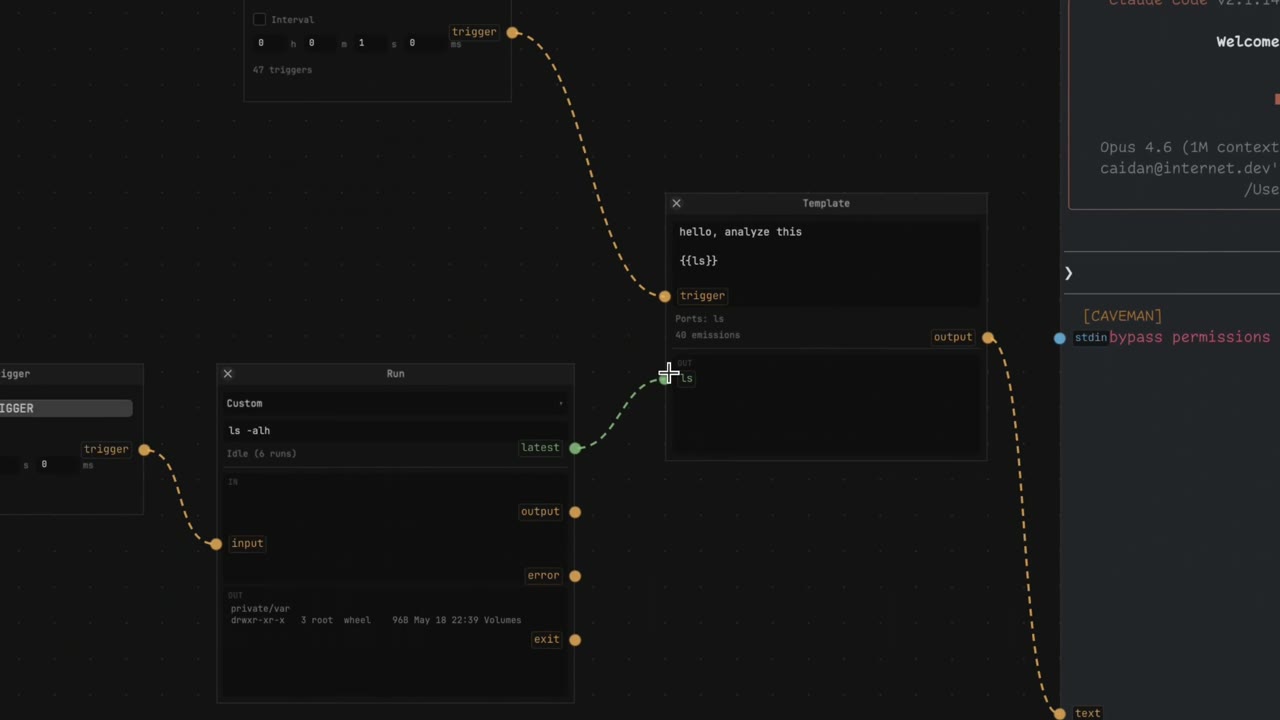Select the Template node title bar
Image resolution: width=1280 pixels, height=720 pixels.
pyautogui.click(x=826, y=203)
